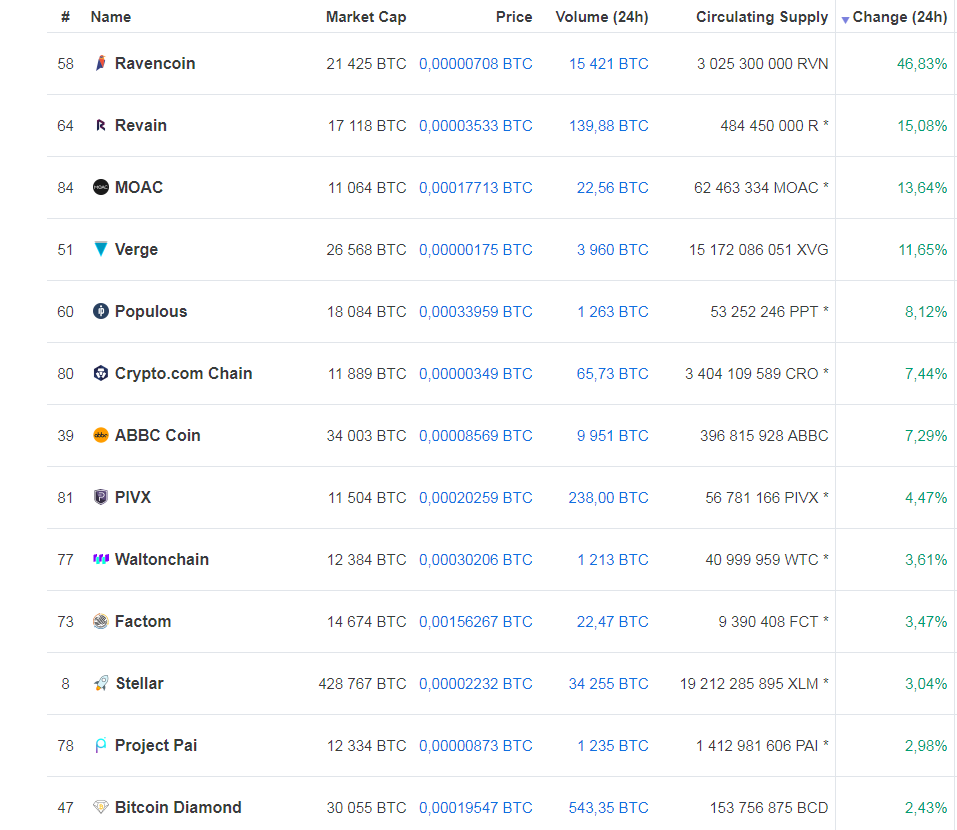
Task: Select Factom supply 9 390 408 FCT
Action: pyautogui.click(x=768, y=622)
